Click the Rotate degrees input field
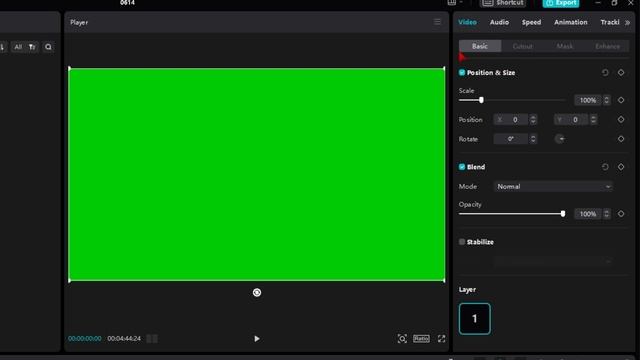Image resolution: width=640 pixels, height=360 pixels. (511, 139)
